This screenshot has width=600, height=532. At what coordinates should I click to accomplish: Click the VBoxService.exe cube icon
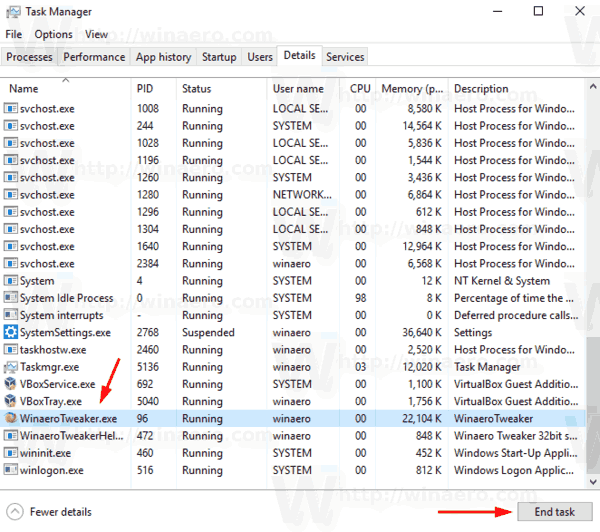click(10, 383)
